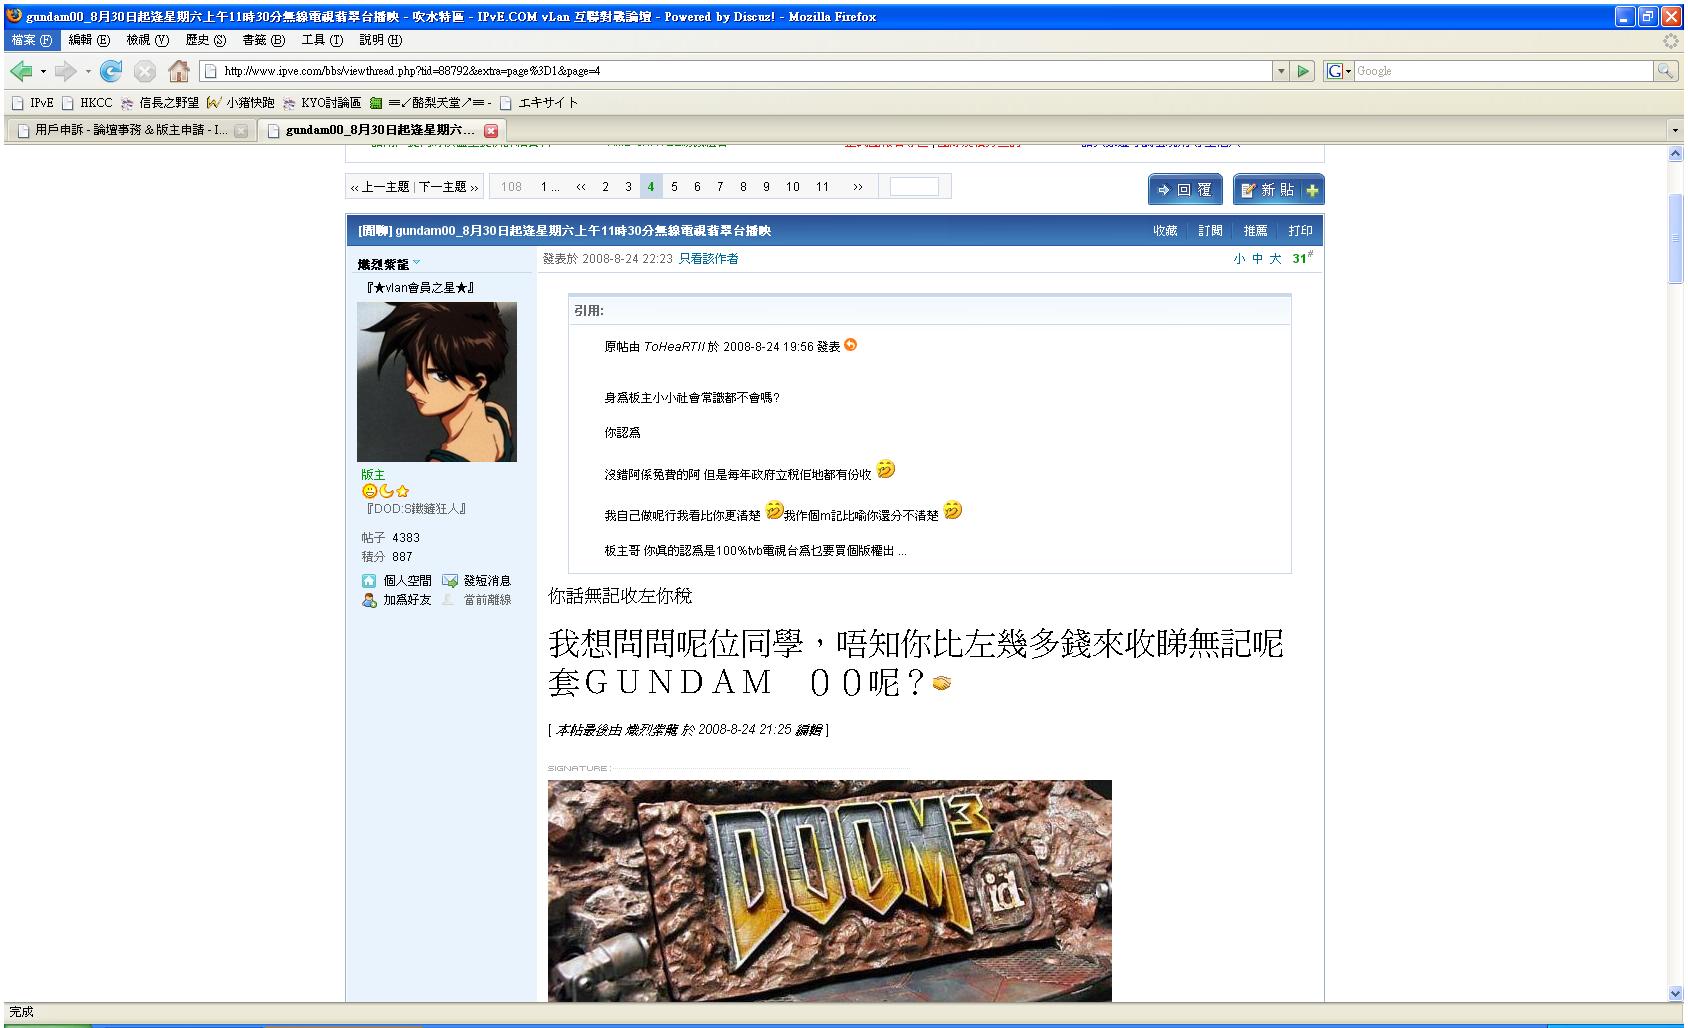This screenshot has height=1028, width=1688.
Task: Open the 信長之野望 bookmark
Action: point(158,103)
